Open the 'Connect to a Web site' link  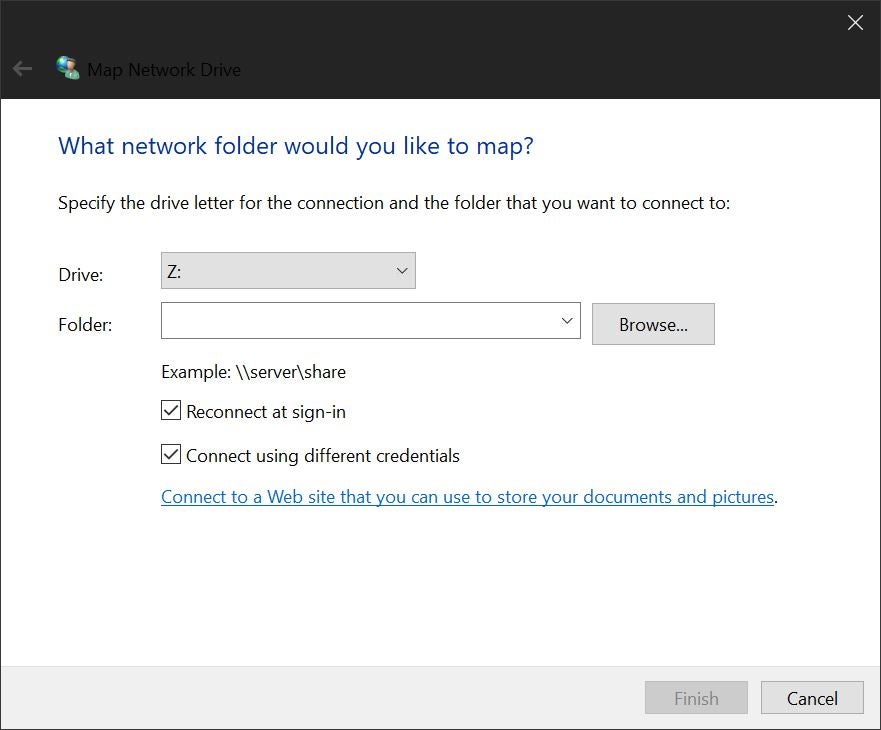(467, 497)
